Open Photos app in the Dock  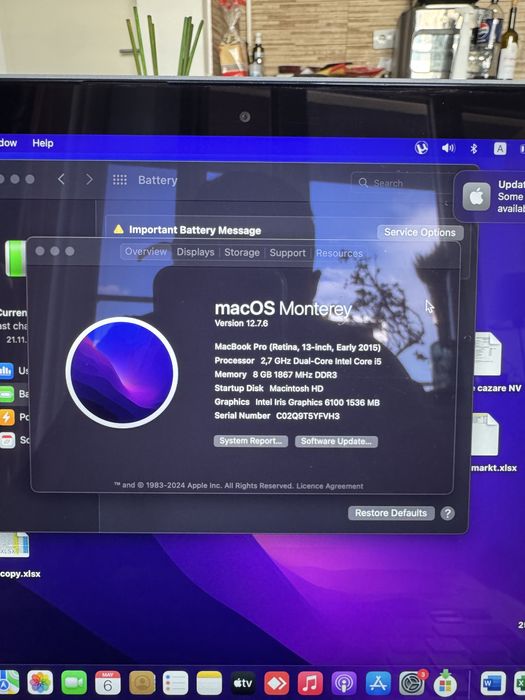pos(40,683)
